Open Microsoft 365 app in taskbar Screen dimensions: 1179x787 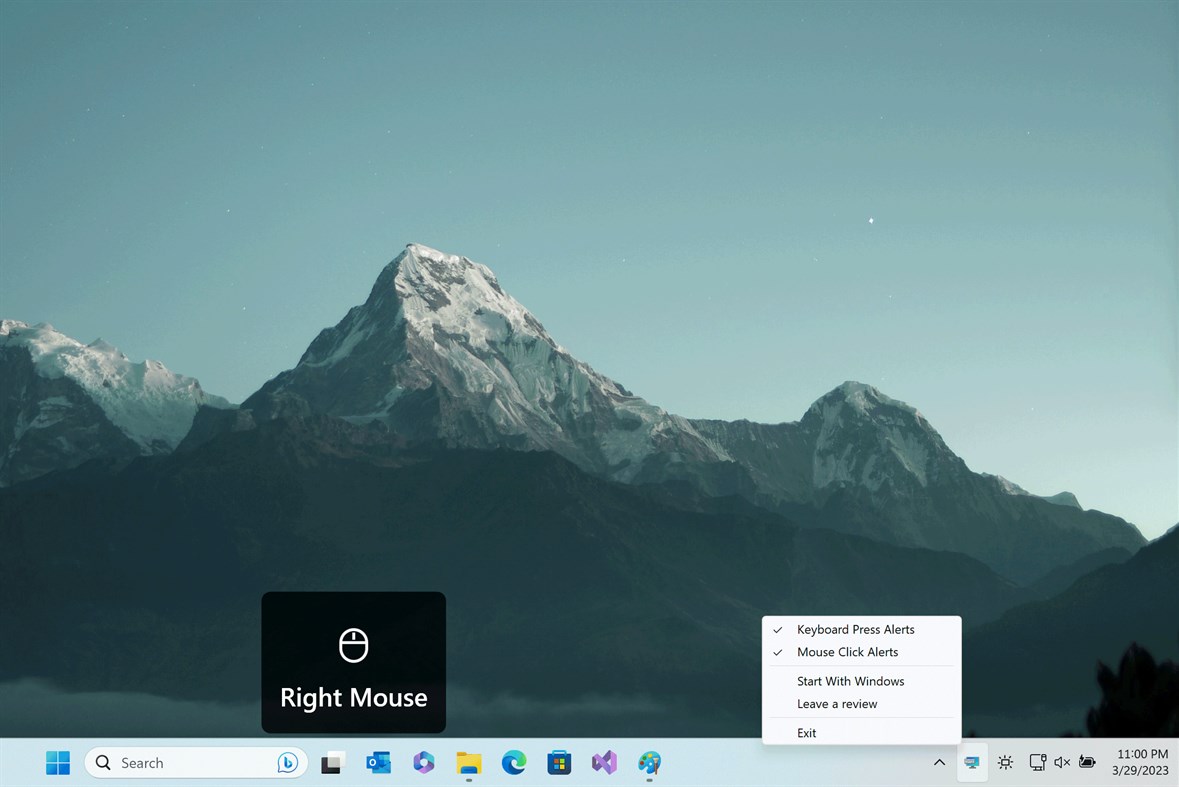(x=423, y=762)
